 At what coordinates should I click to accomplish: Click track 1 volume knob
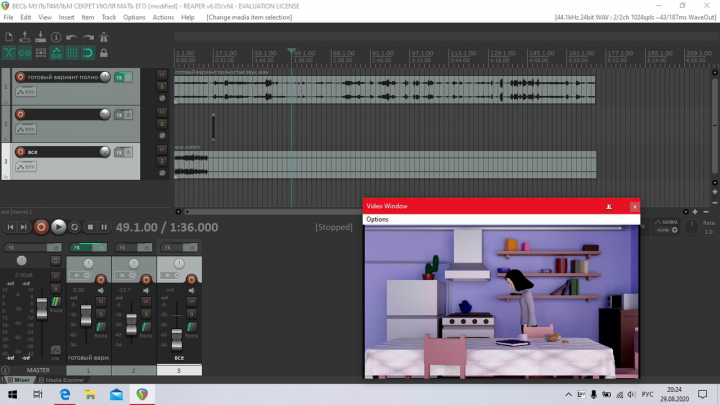tap(105, 77)
